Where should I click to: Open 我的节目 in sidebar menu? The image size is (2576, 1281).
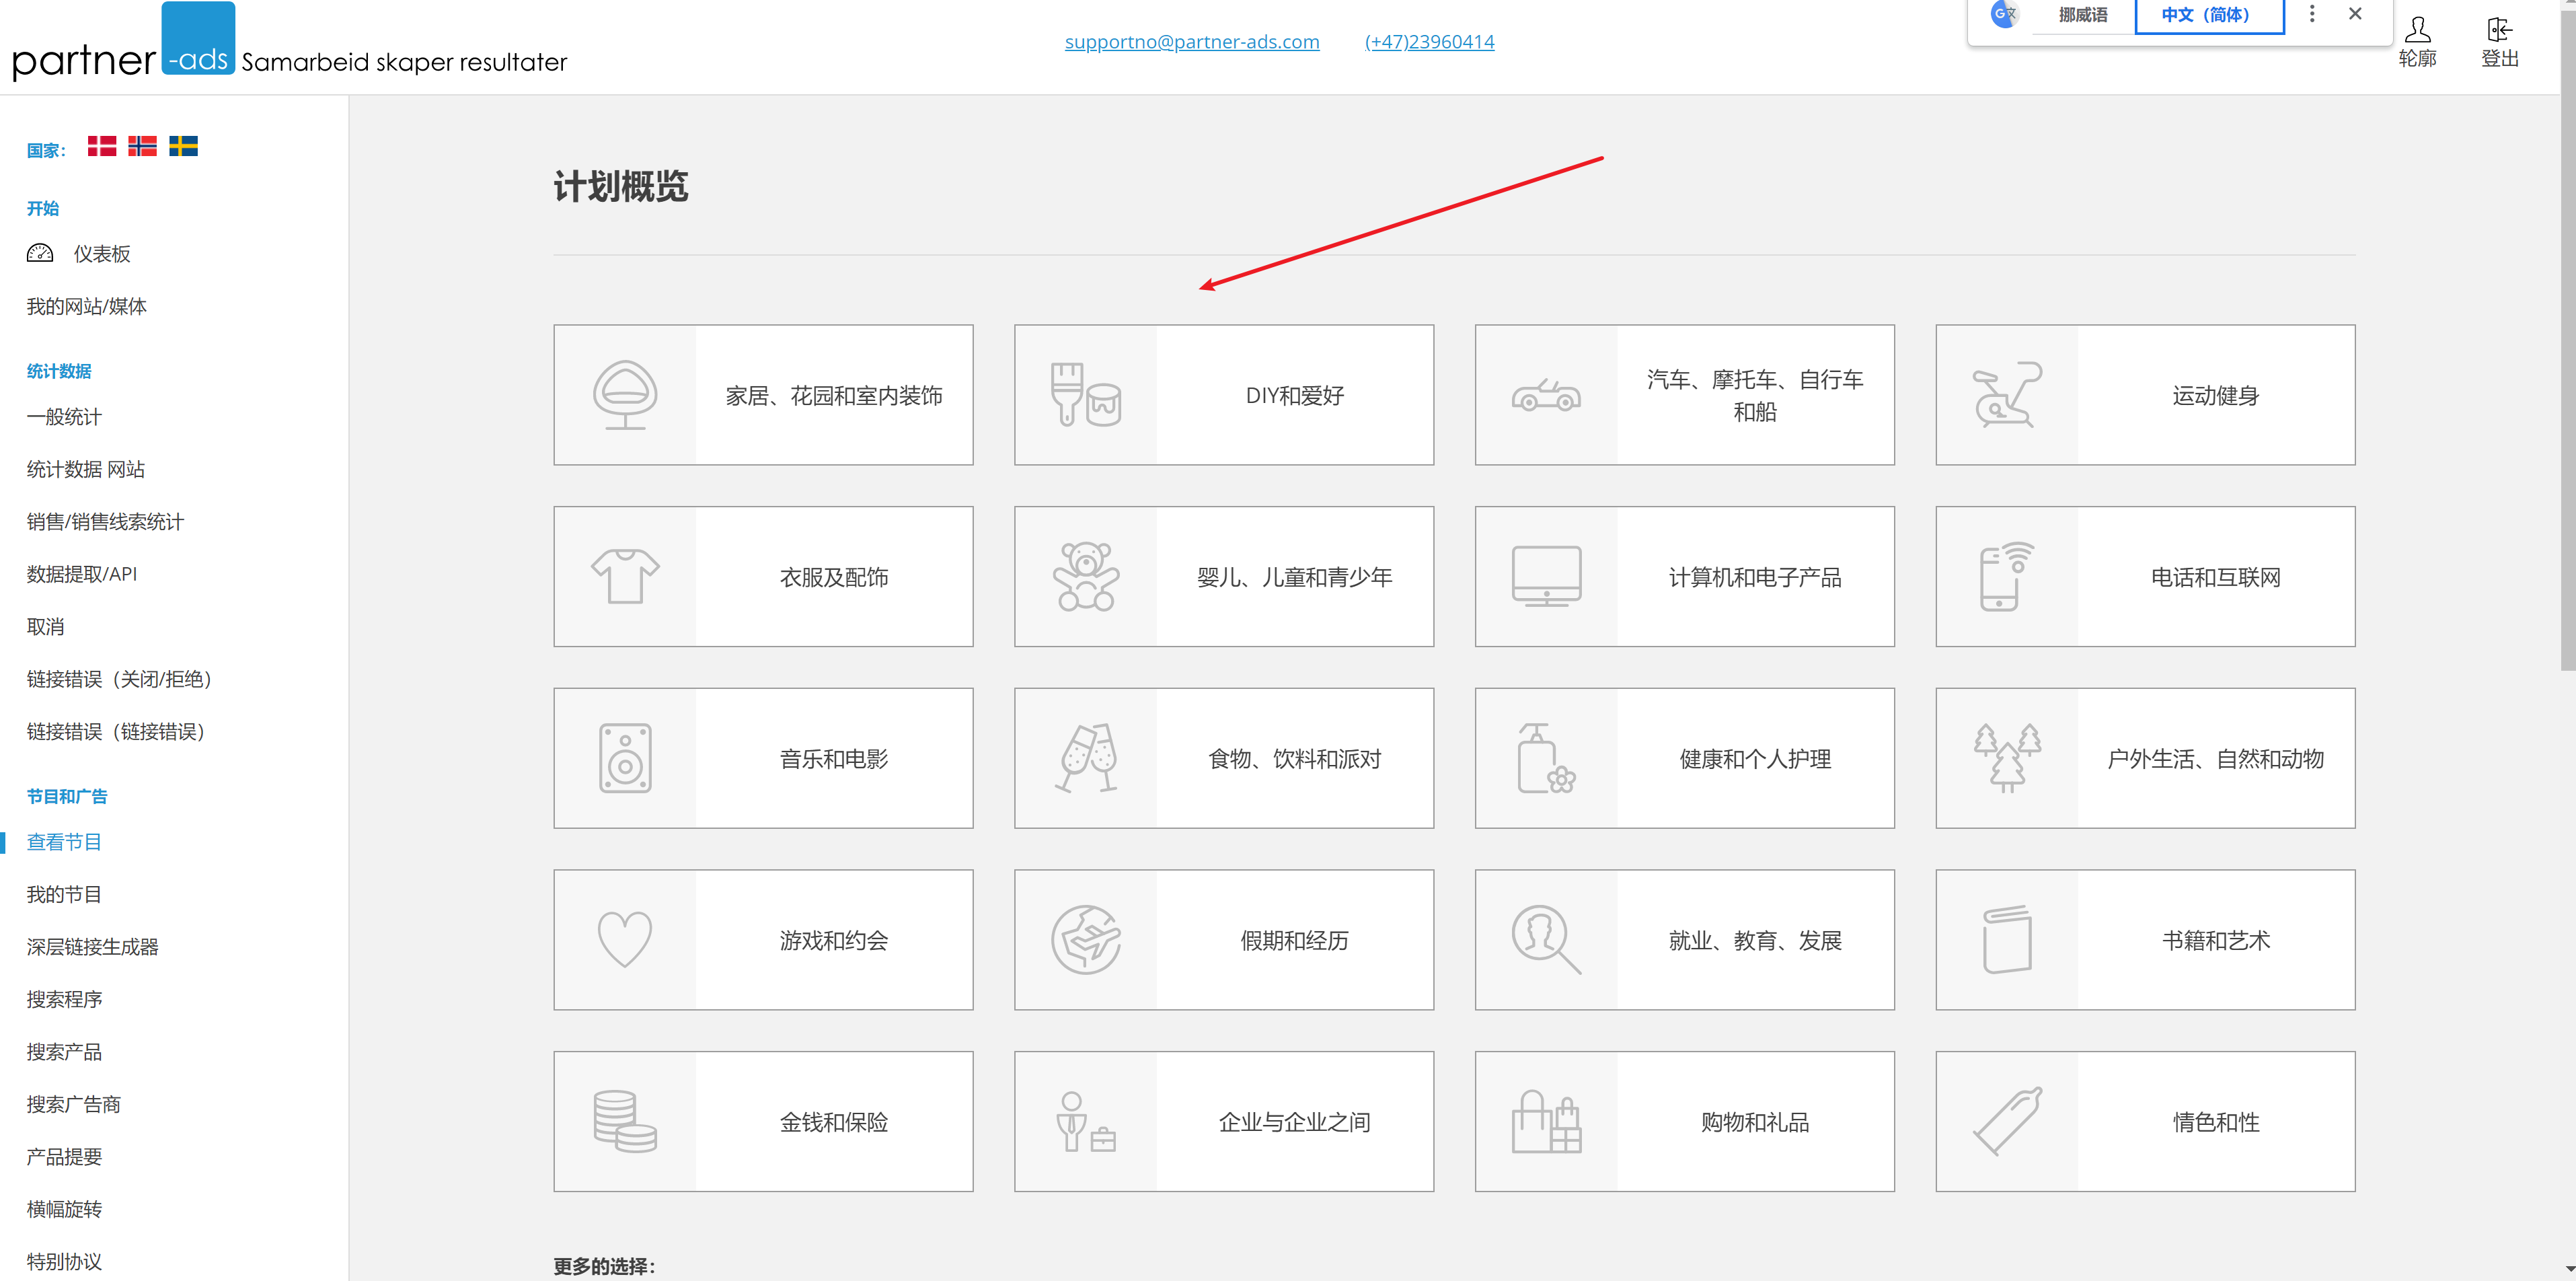[64, 894]
